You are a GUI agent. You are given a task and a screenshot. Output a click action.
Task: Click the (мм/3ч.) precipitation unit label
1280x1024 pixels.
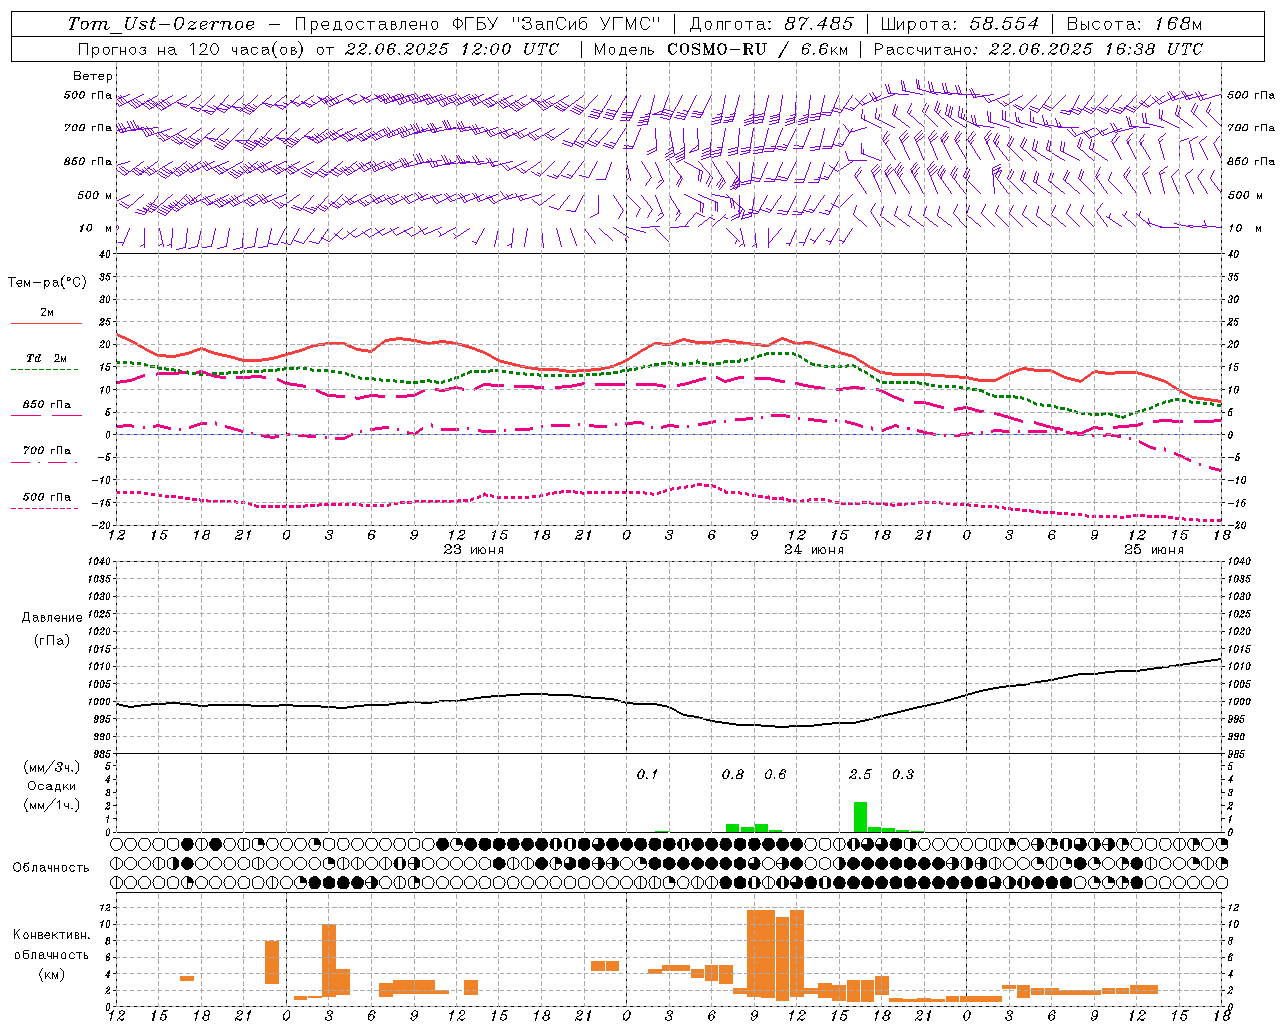pyautogui.click(x=51, y=767)
